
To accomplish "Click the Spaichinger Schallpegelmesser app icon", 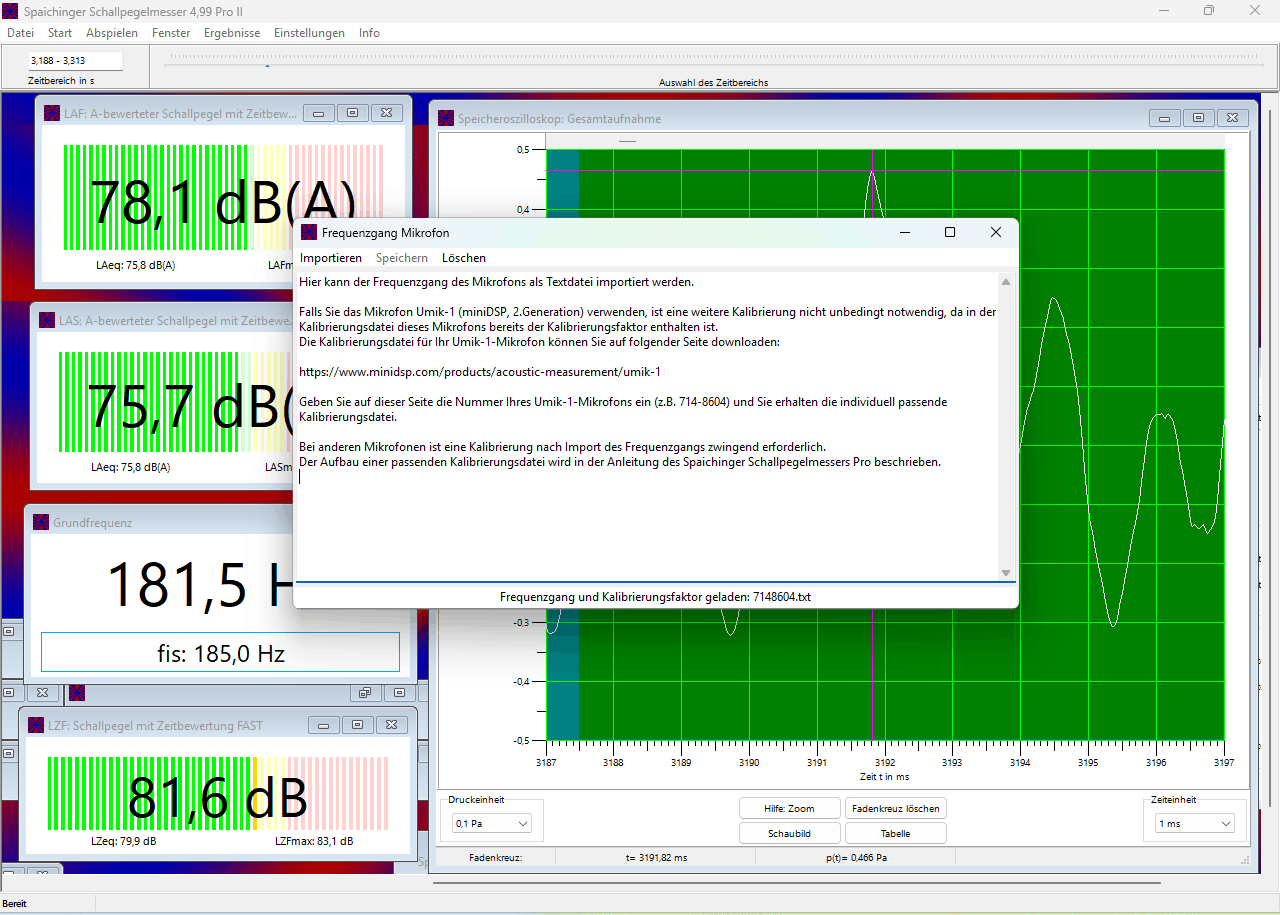I will point(10,10).
